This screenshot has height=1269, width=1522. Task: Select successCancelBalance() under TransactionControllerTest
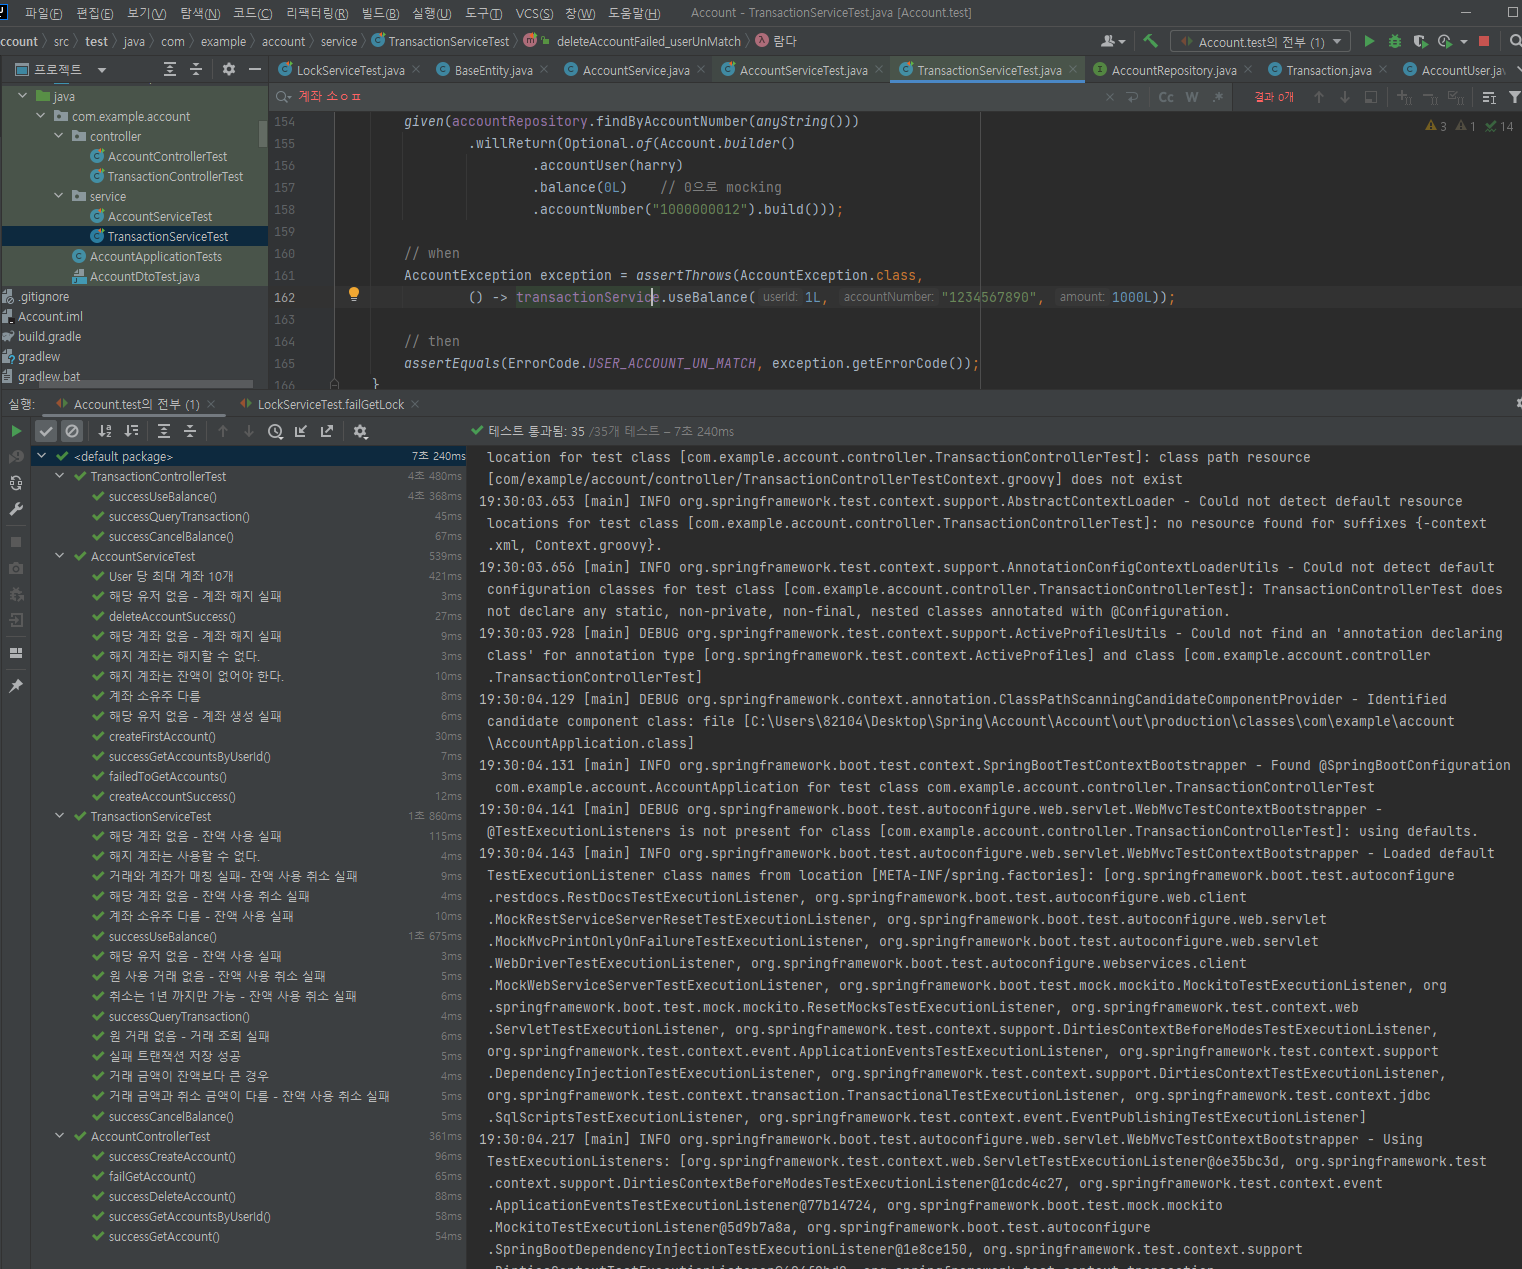tap(171, 536)
